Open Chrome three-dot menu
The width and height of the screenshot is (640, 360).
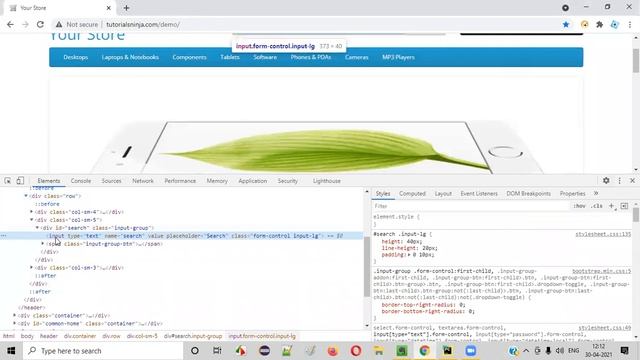coord(630,24)
